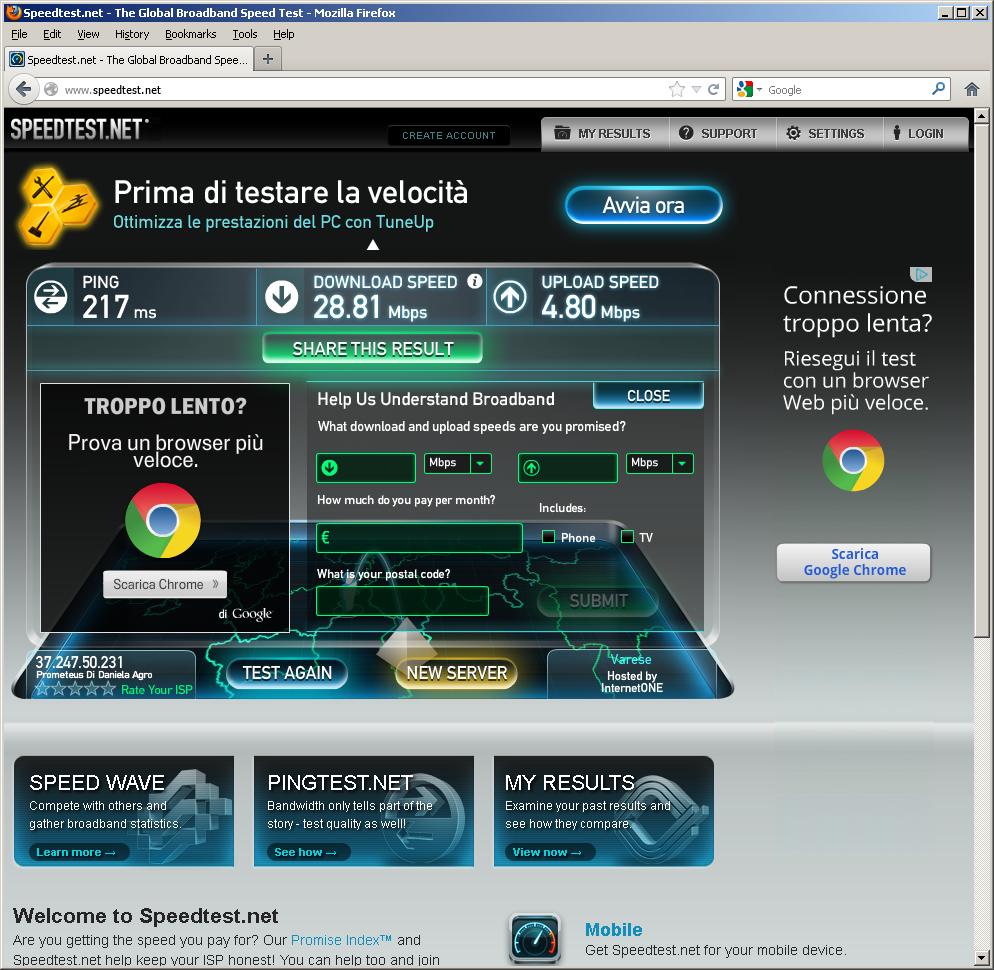
Task: Rate your ISP using the star rating
Action: (x=75, y=689)
